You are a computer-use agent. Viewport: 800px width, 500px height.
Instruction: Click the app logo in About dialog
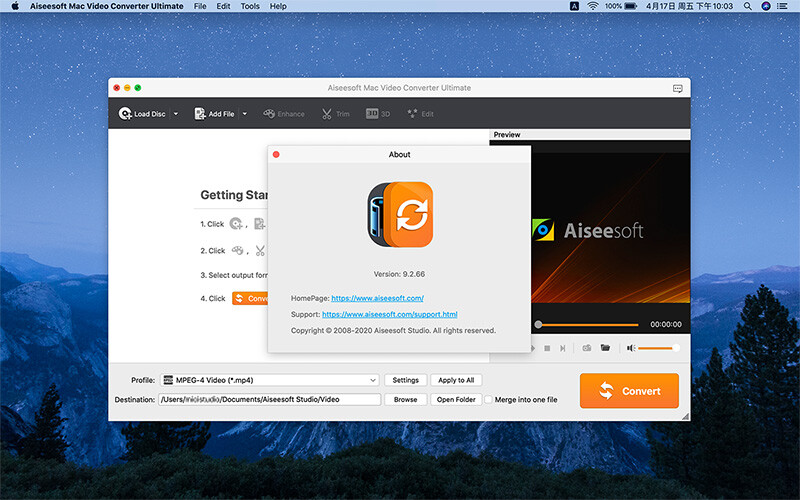tap(401, 215)
